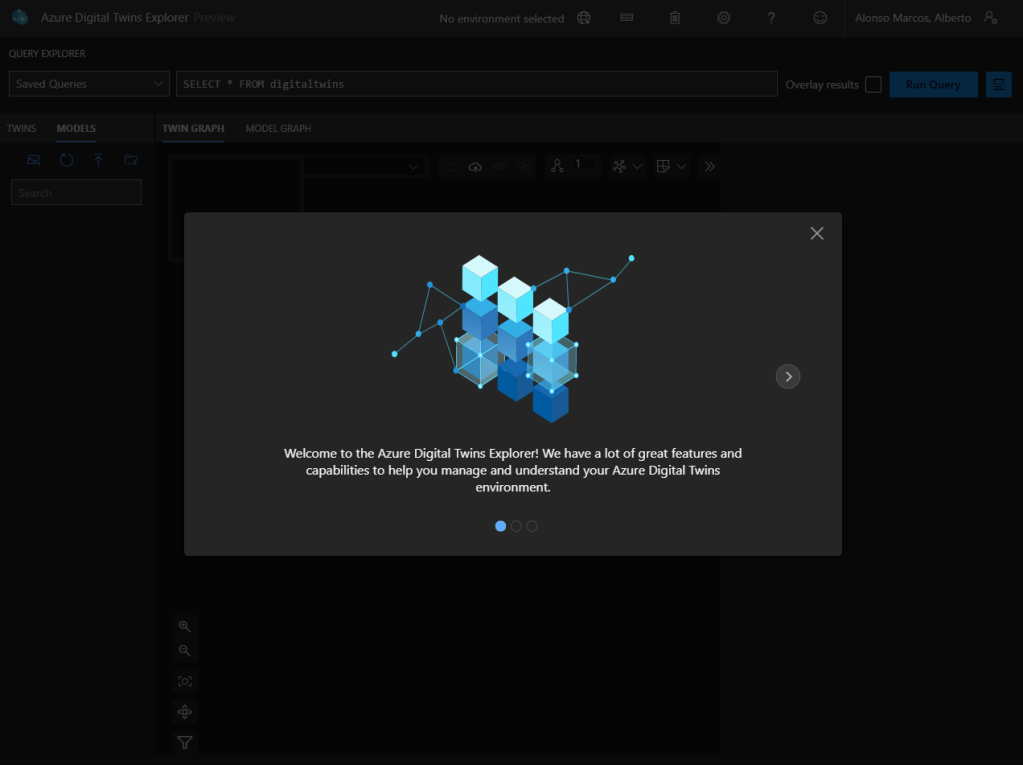The image size is (1023, 765).
Task: Click the zoom in magnifier on graph
Action: (184, 626)
